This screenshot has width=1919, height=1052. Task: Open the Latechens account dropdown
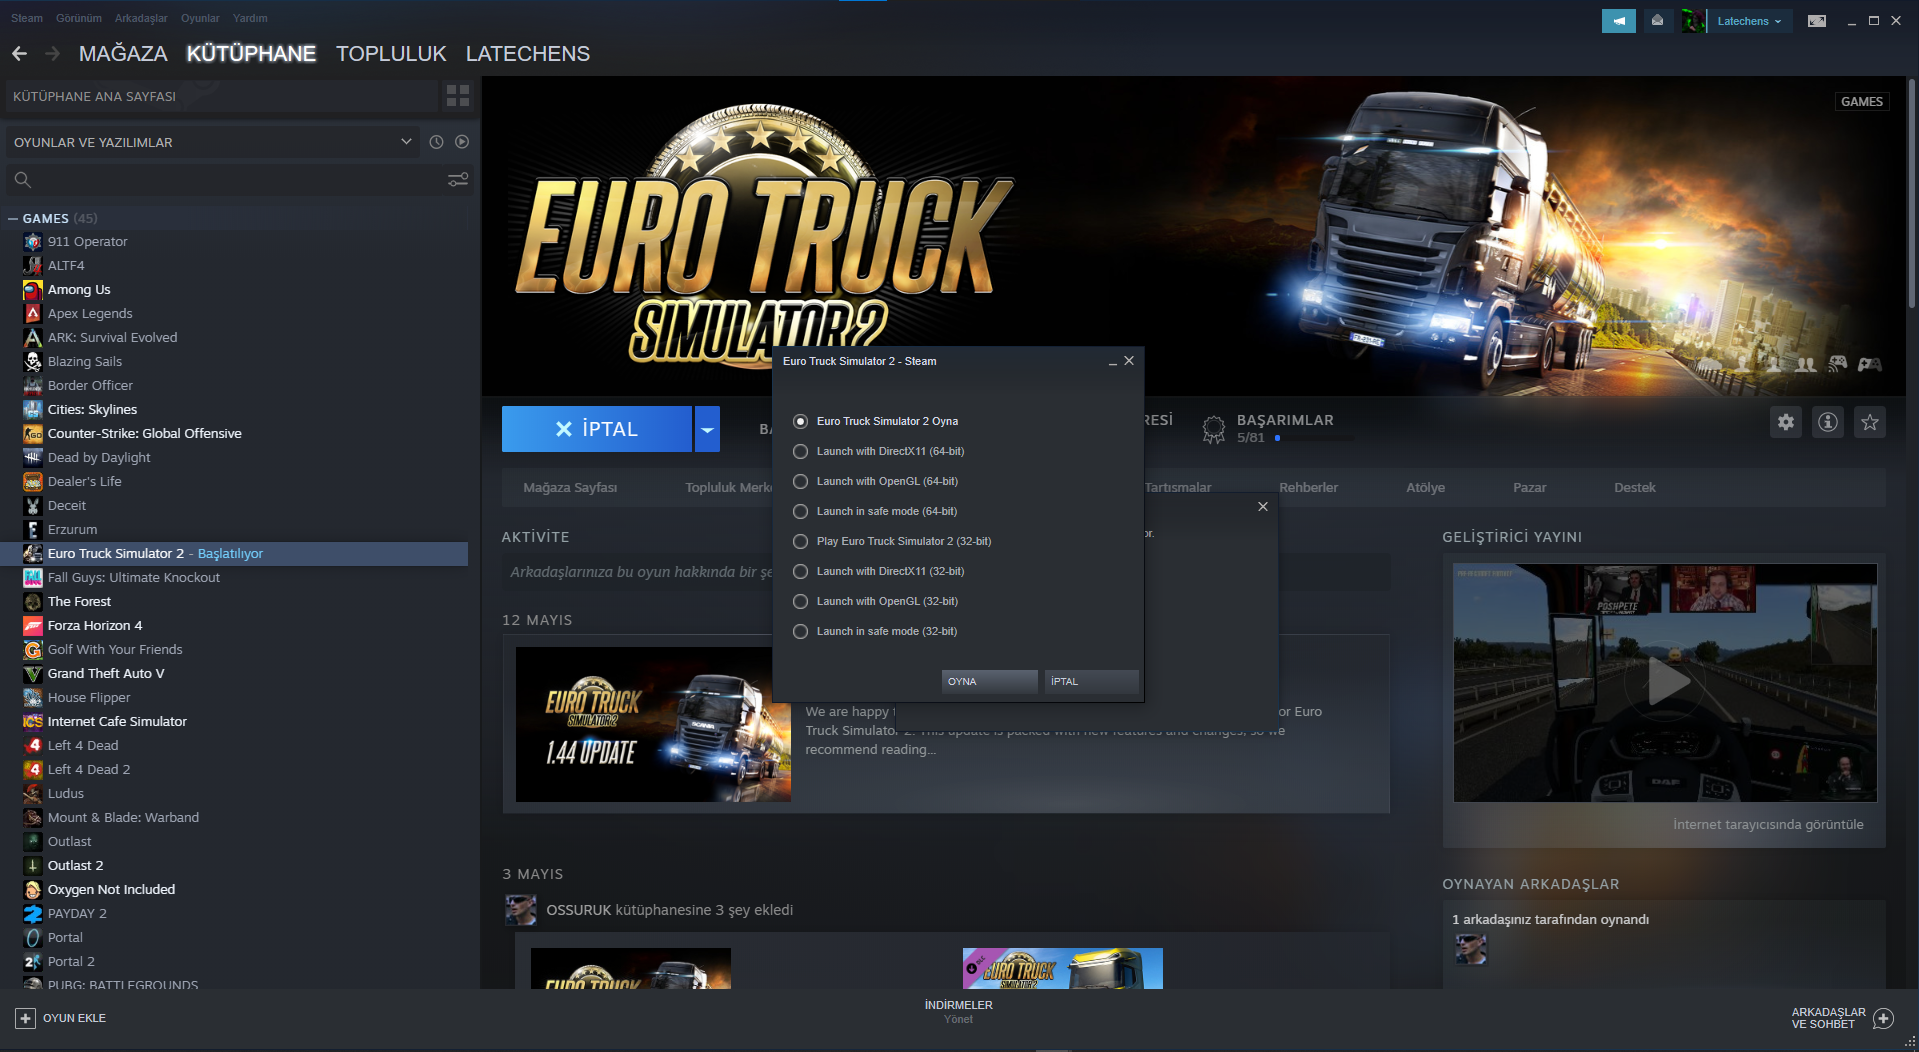click(x=1749, y=21)
